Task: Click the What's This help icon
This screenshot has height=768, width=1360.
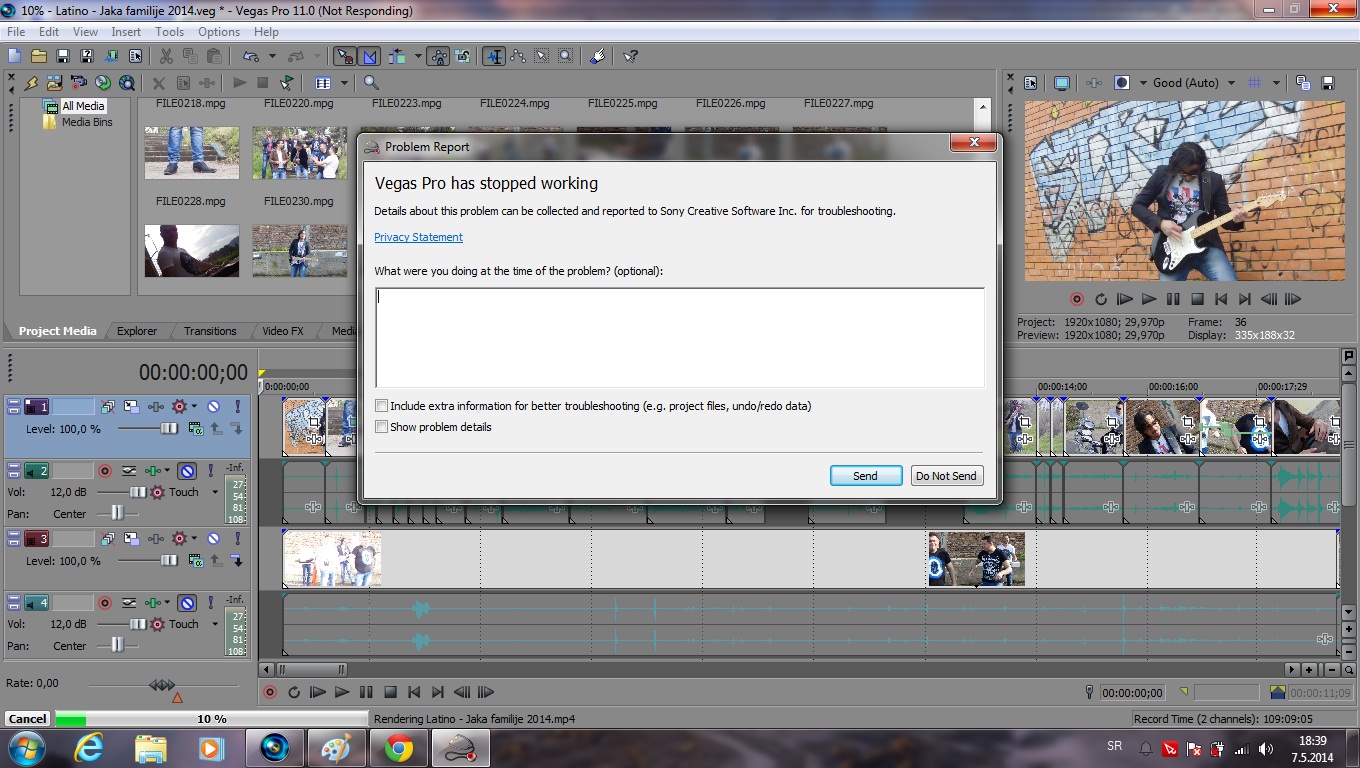Action: 630,56
